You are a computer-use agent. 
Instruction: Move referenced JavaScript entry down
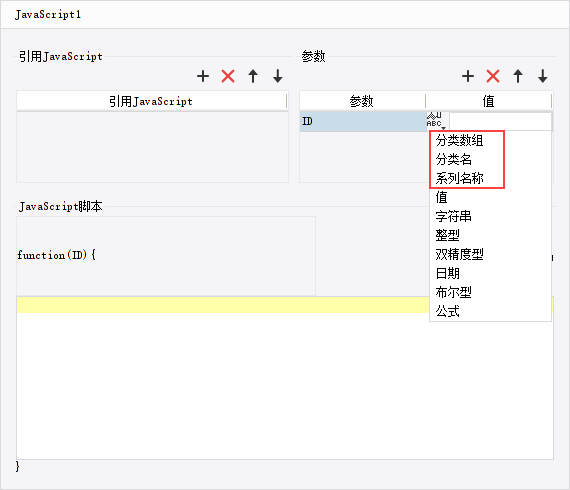click(x=278, y=76)
